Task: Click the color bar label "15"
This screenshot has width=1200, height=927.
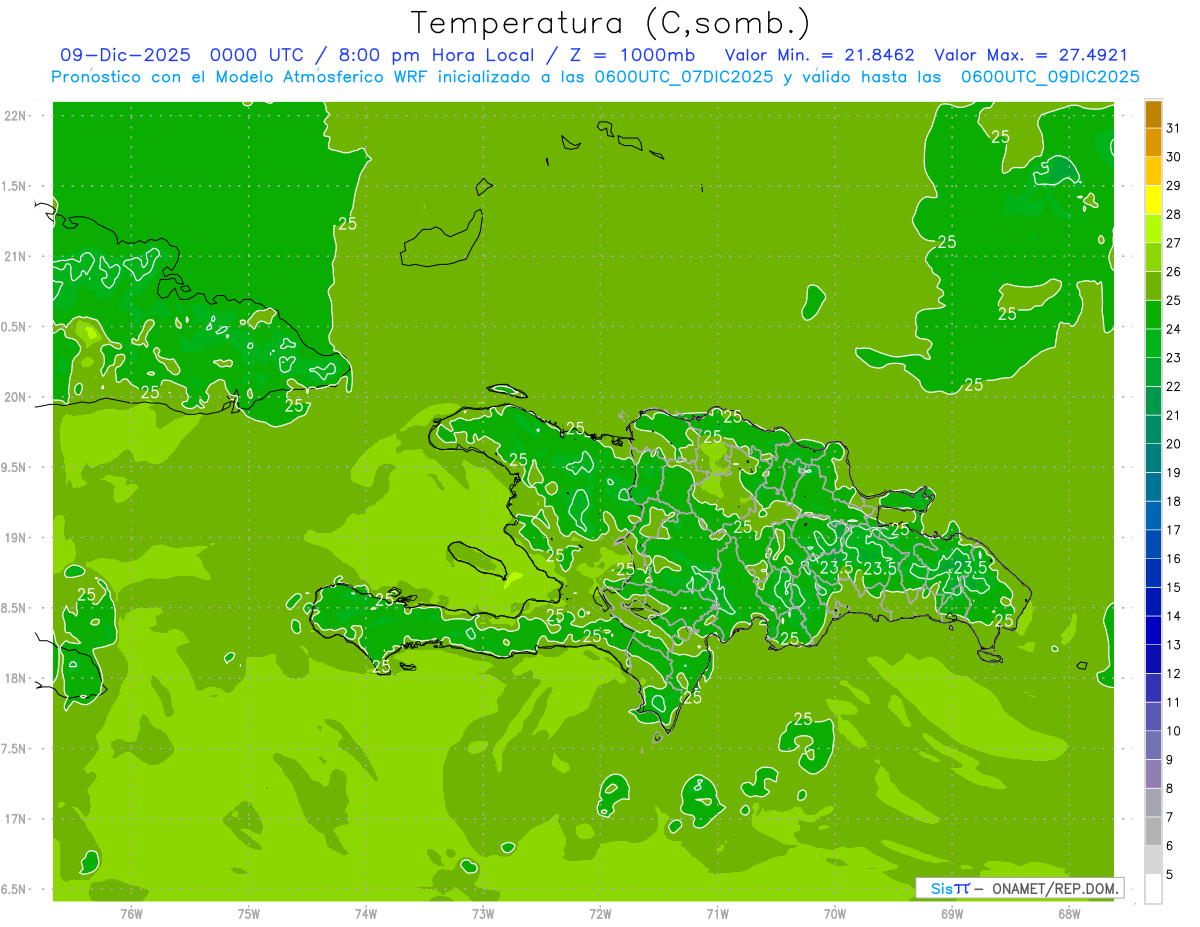Action: tap(1174, 587)
